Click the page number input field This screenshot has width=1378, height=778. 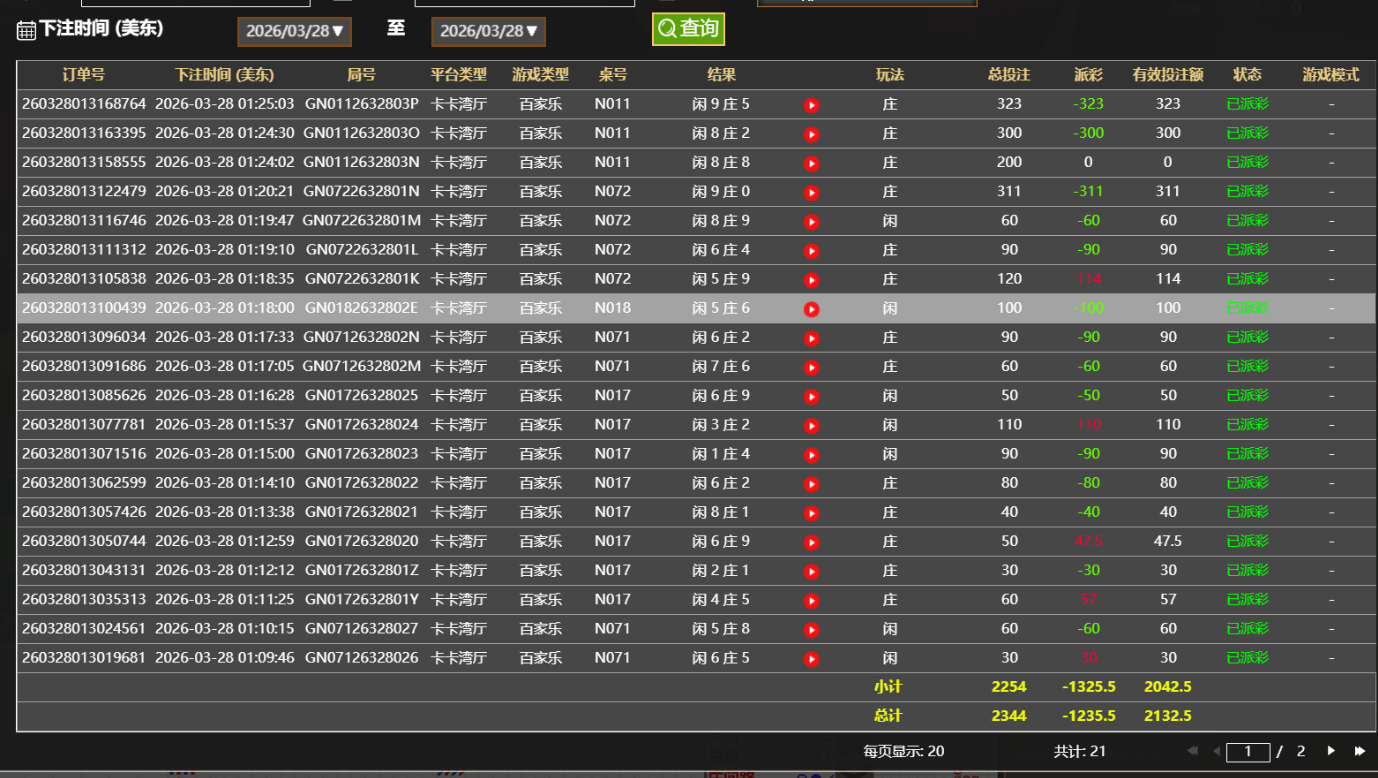coord(1248,752)
